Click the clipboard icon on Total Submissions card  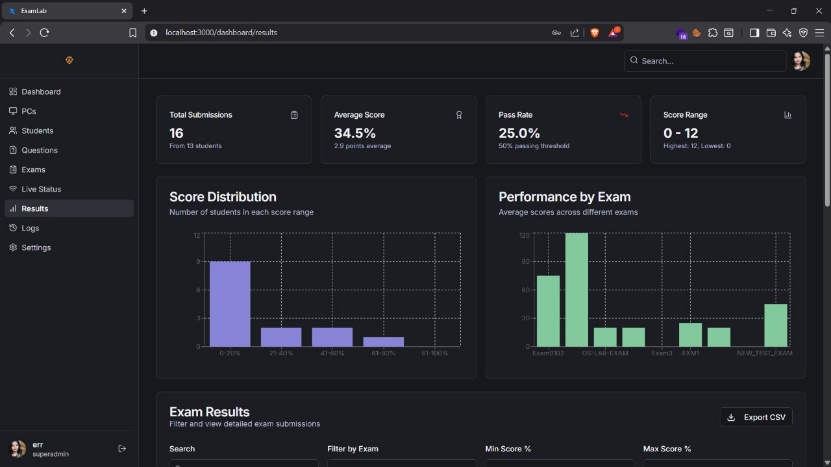coord(294,115)
